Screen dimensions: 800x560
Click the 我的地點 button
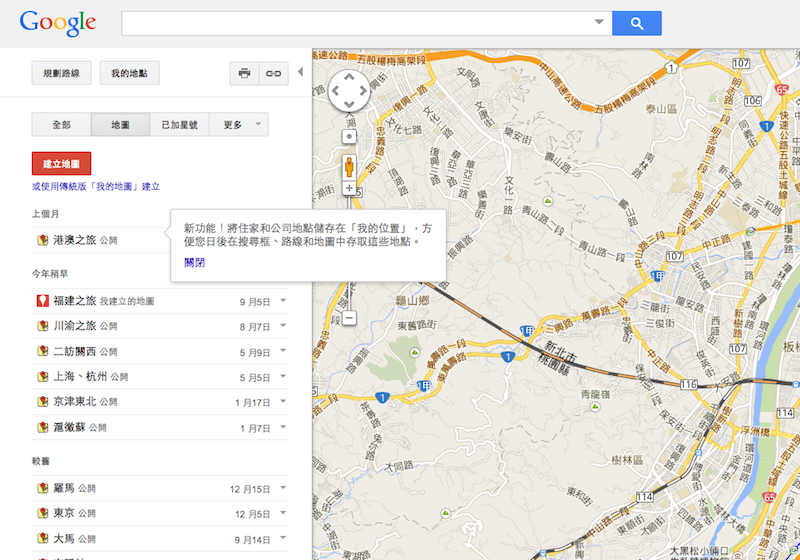[130, 73]
